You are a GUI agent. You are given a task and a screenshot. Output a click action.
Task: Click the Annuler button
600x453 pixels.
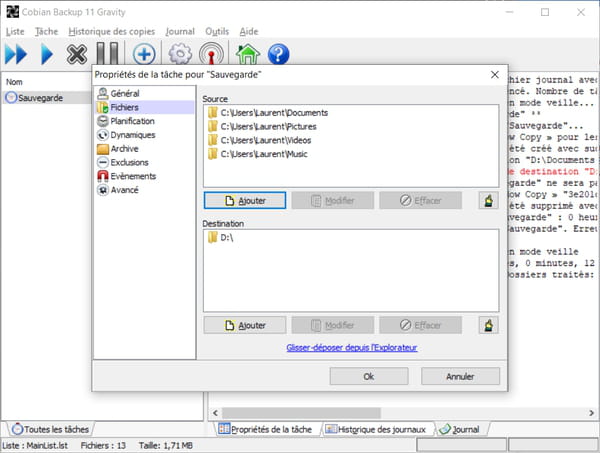460,376
